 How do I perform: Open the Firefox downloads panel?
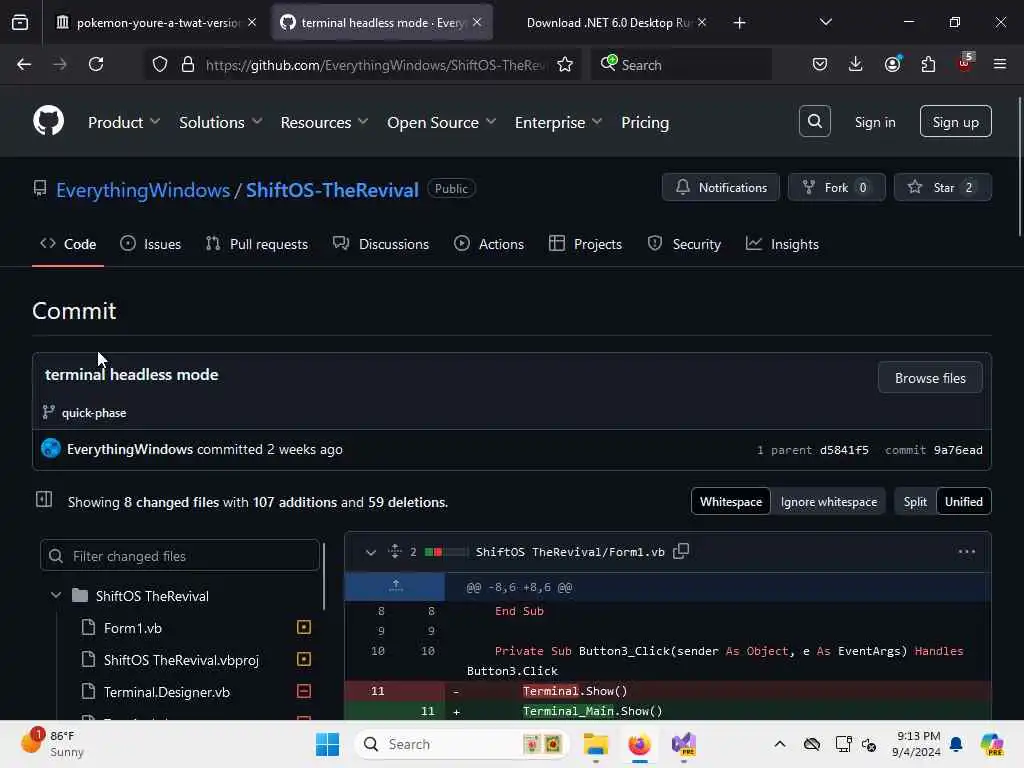856,64
